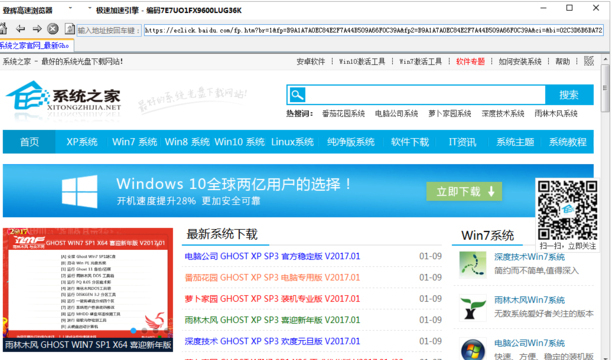Click the first dropdown arrow in title bar

pos(70,8)
